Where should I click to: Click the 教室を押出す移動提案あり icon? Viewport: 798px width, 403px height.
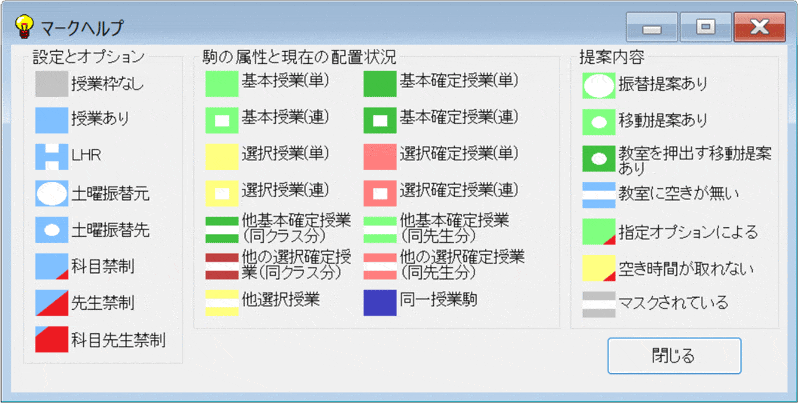[x=598, y=157]
